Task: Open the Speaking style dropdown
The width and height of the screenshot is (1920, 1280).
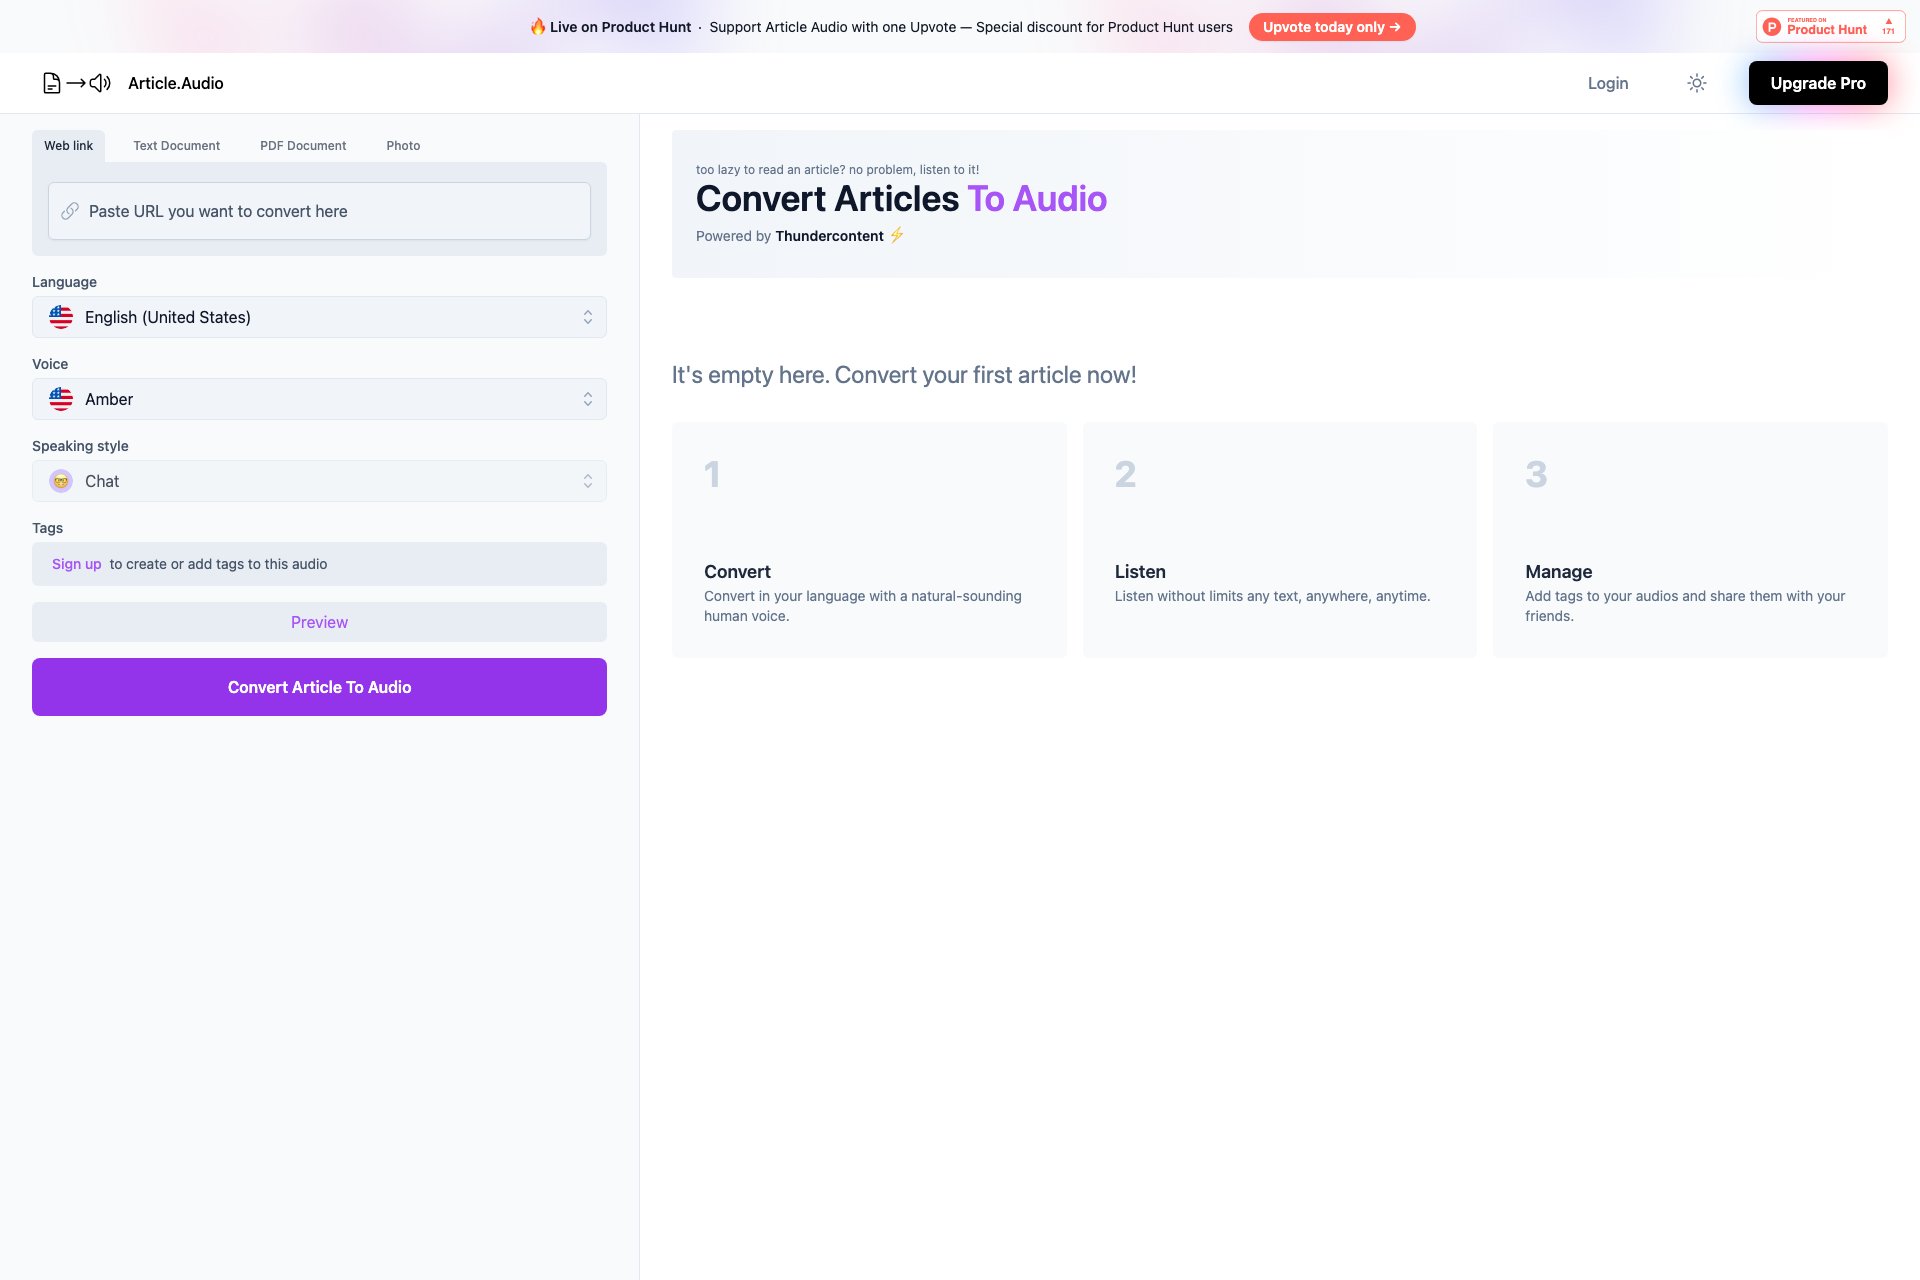Action: [x=319, y=481]
